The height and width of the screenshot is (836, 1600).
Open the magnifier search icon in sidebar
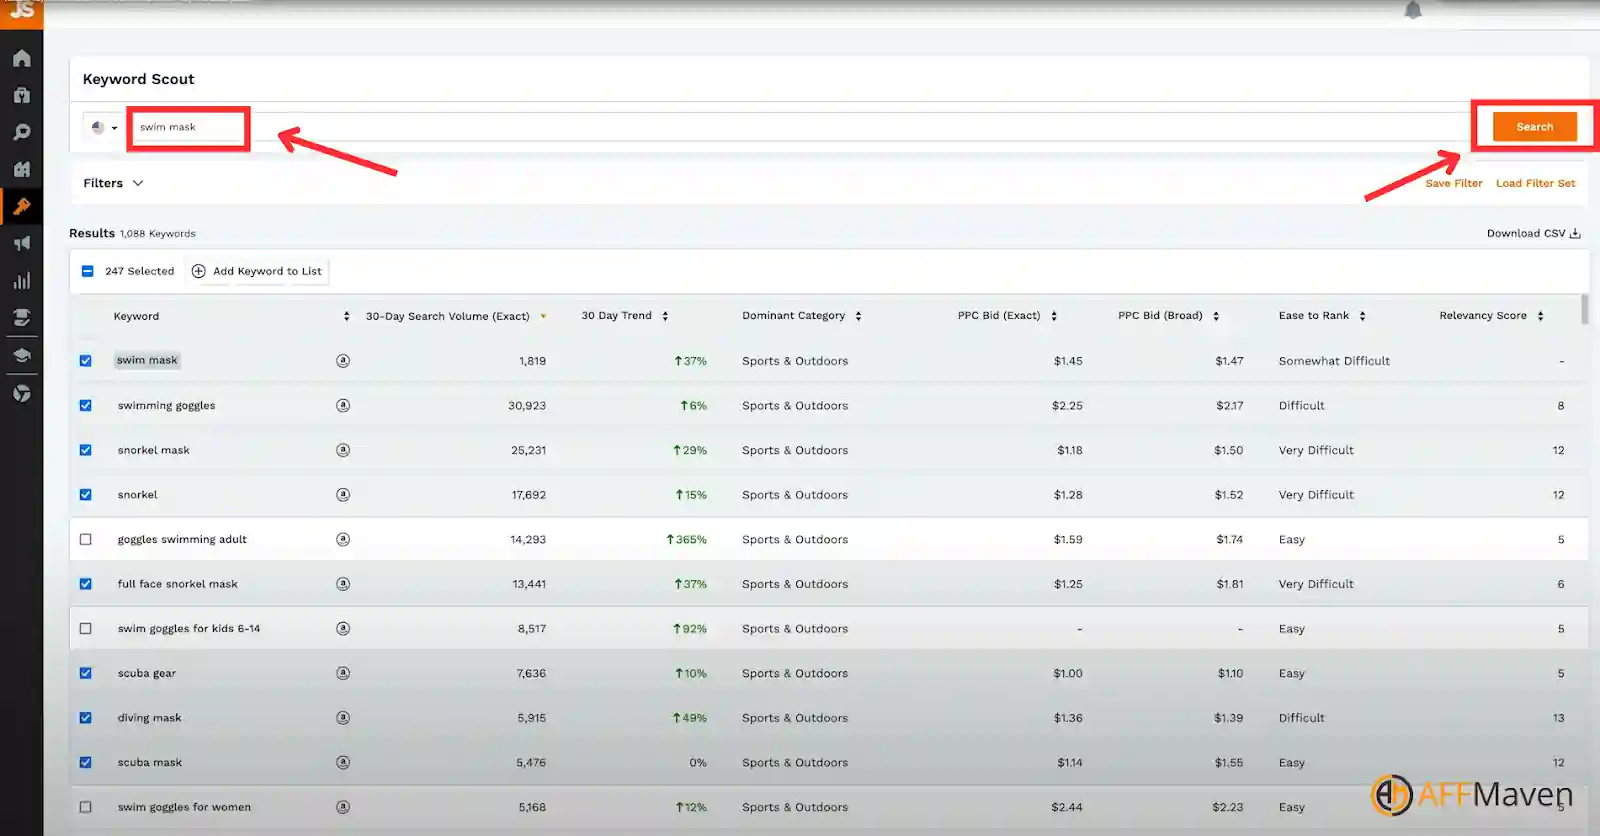21,132
